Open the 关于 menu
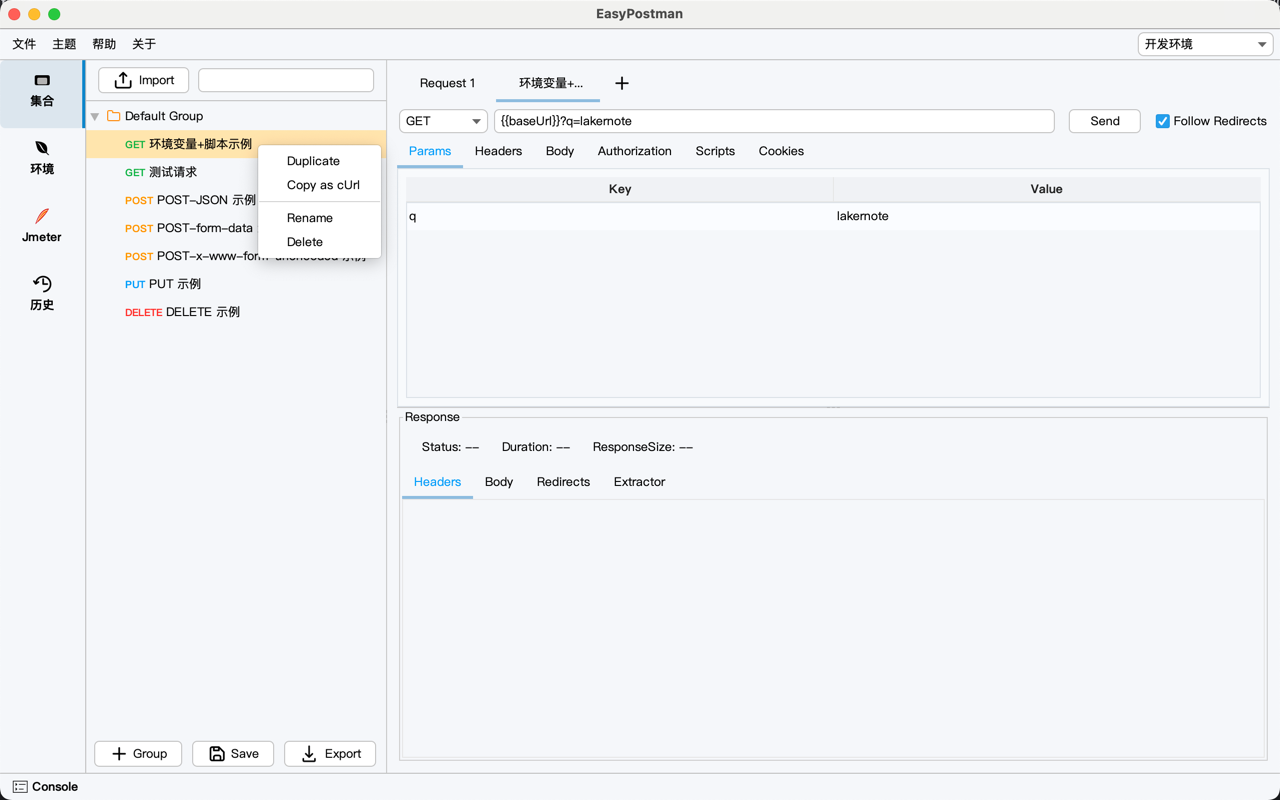The width and height of the screenshot is (1280, 800). point(144,44)
